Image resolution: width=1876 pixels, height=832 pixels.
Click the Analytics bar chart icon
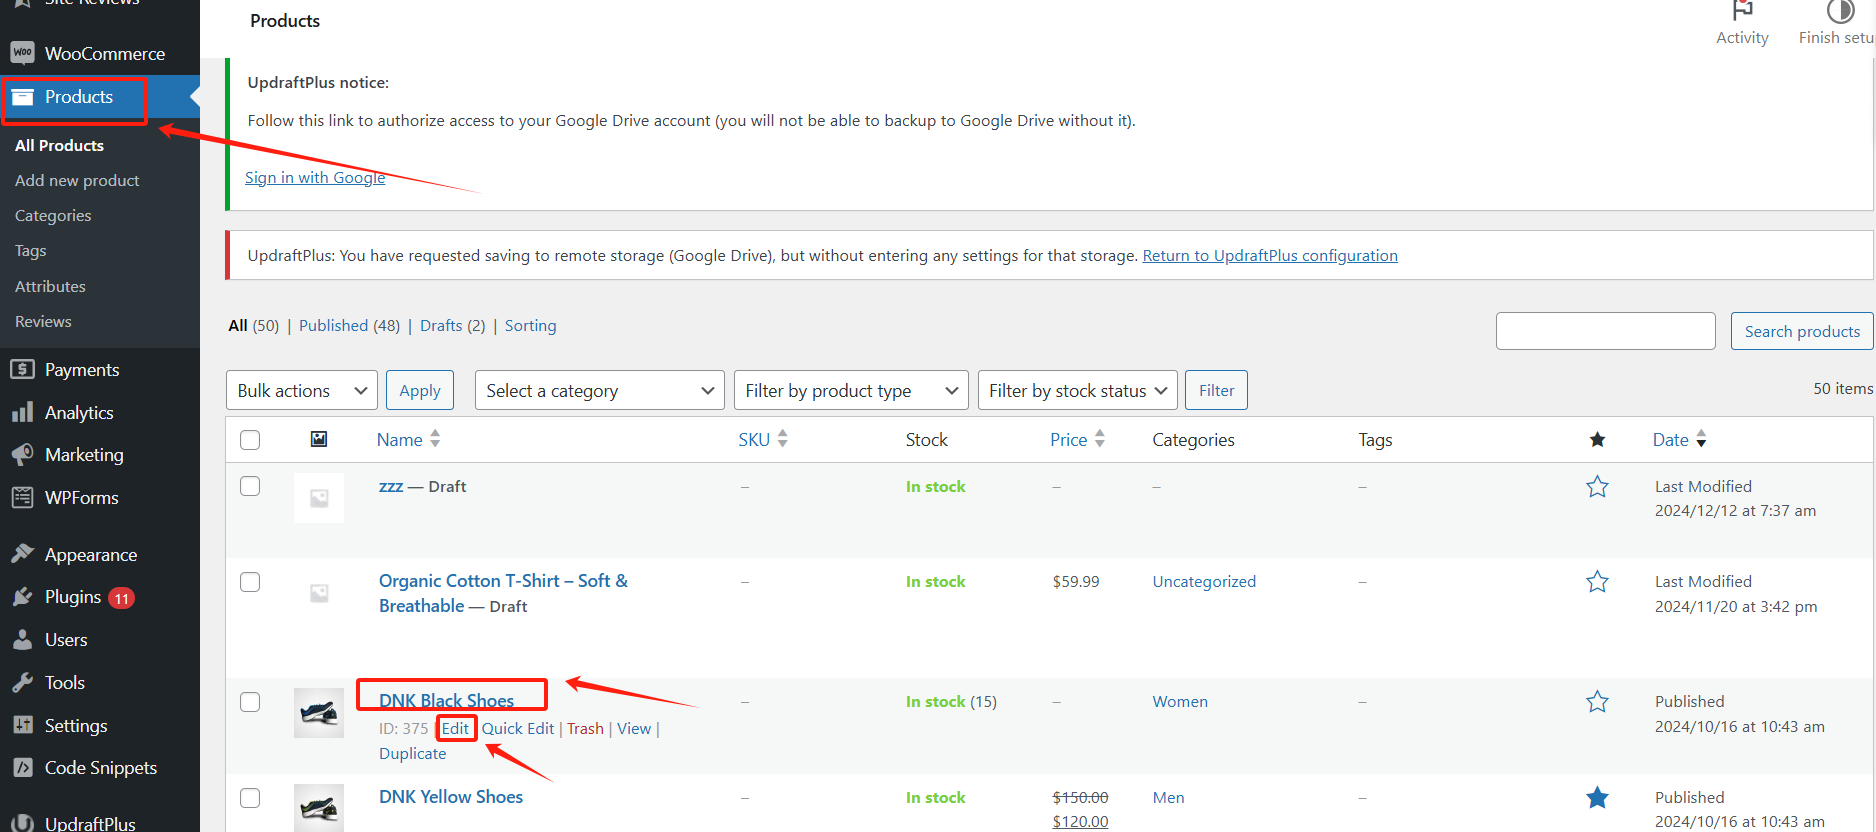(x=22, y=412)
